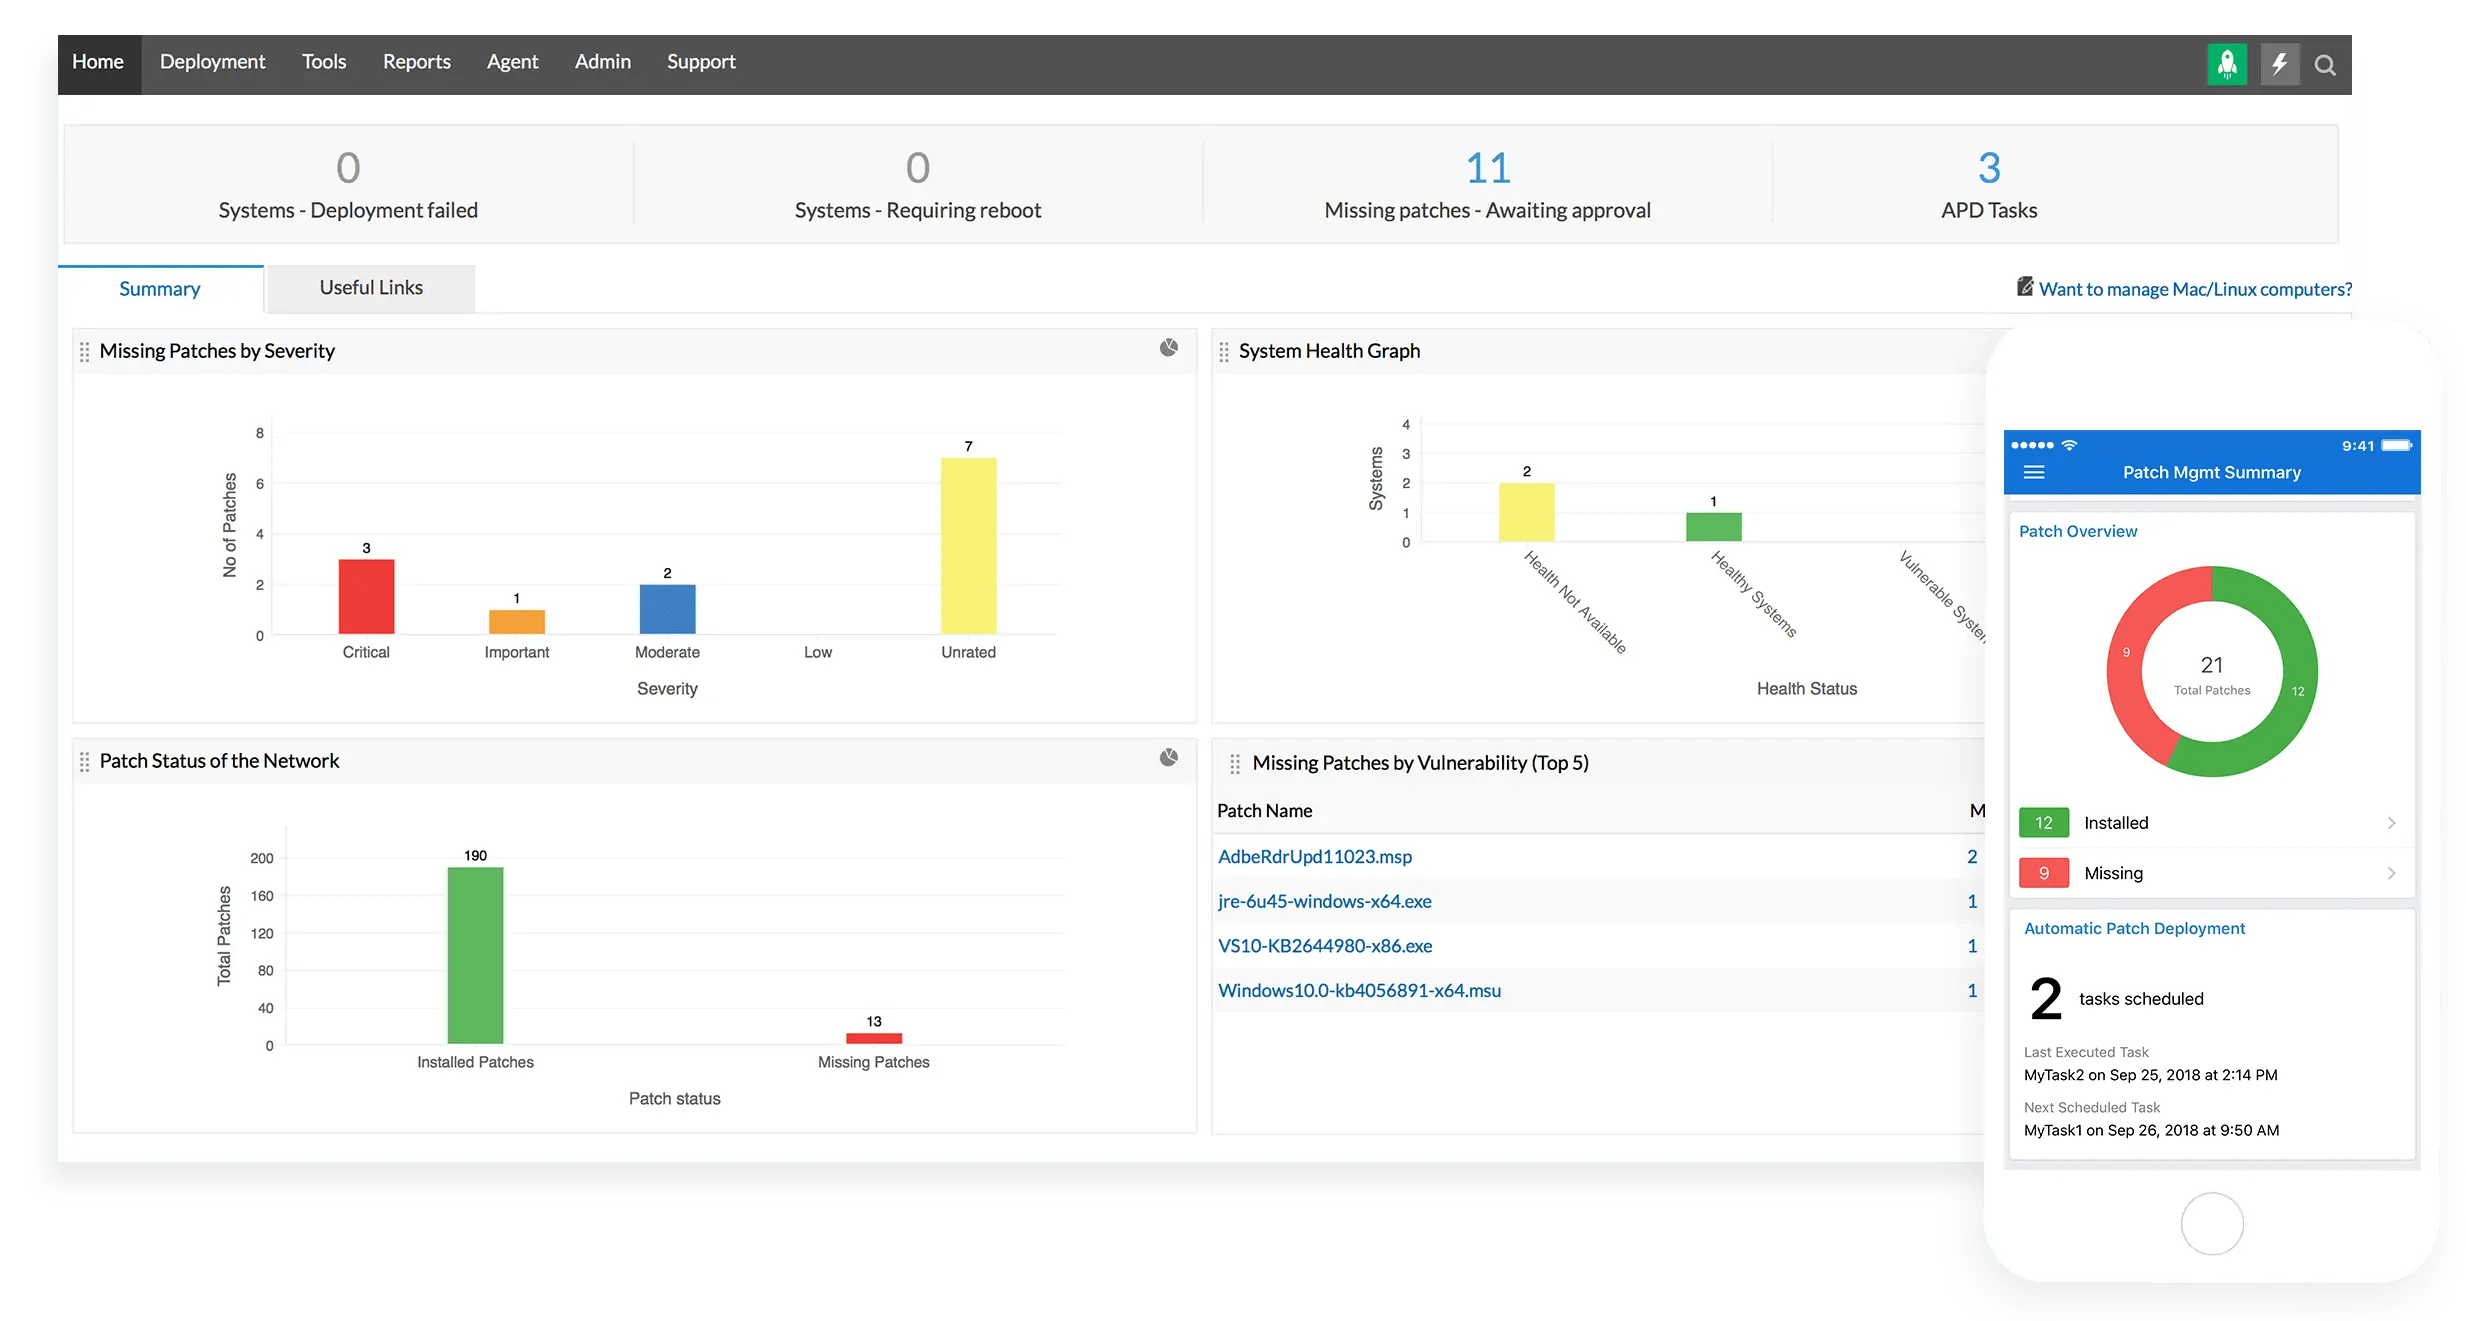Click the search icon in the top bar
Viewport: 2466px width, 1321px height.
point(2326,63)
